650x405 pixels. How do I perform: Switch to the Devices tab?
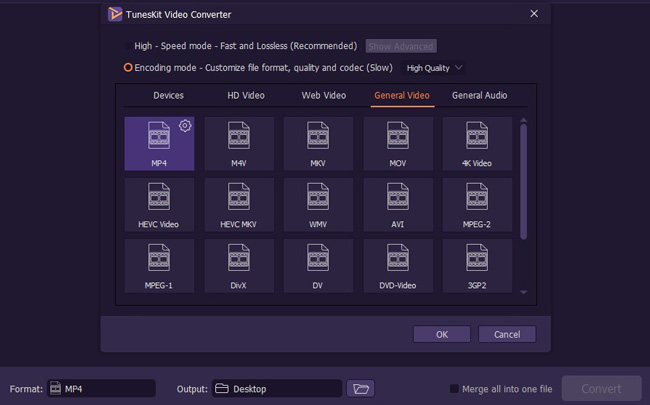point(168,95)
